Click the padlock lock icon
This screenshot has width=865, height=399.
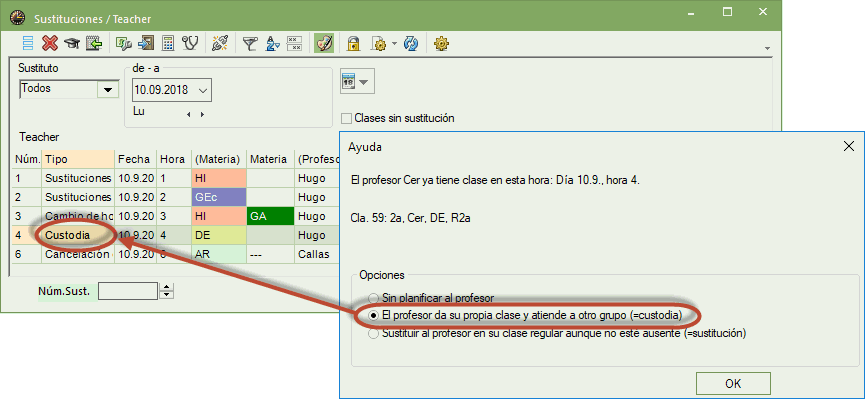pos(353,43)
